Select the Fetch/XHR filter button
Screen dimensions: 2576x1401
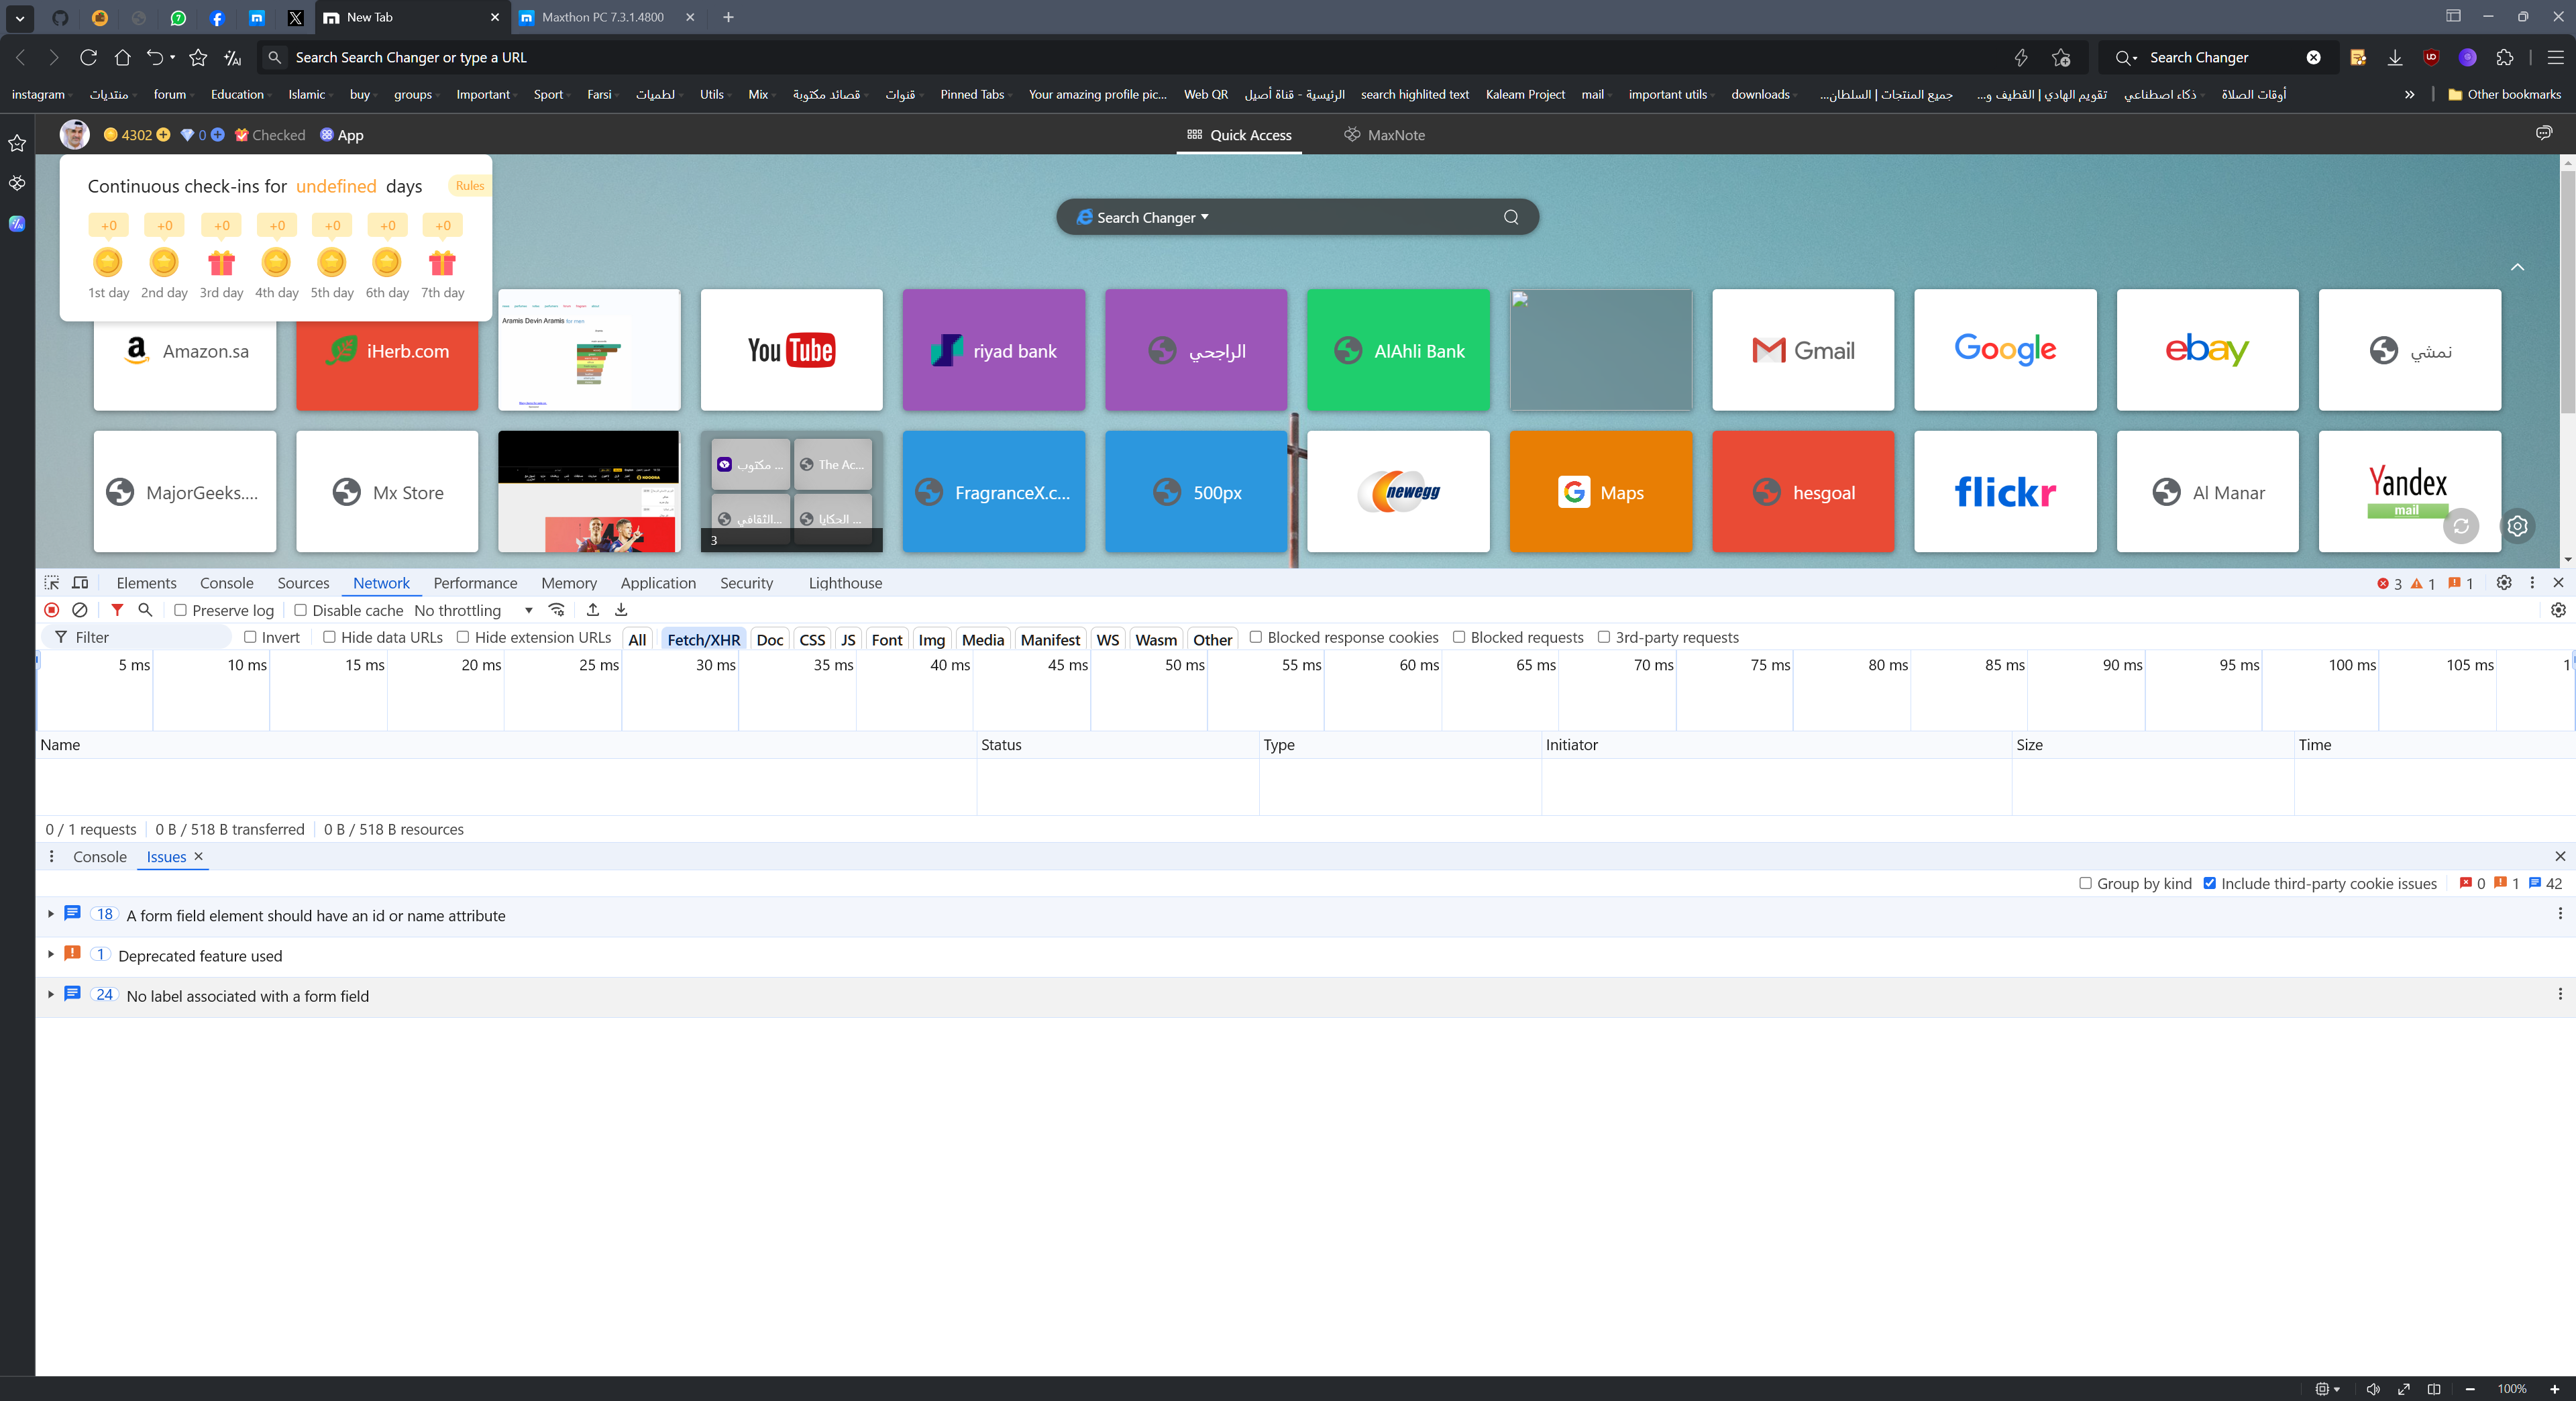coord(703,639)
